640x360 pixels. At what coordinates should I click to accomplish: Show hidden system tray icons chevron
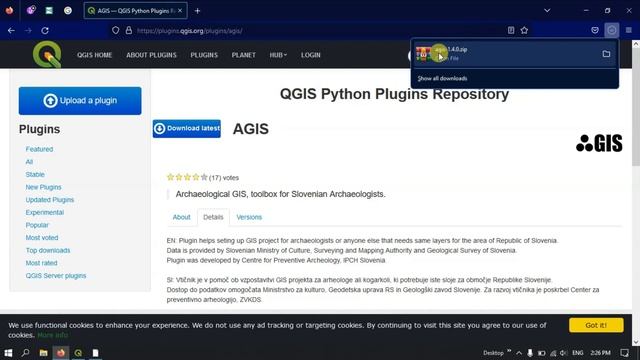point(519,353)
